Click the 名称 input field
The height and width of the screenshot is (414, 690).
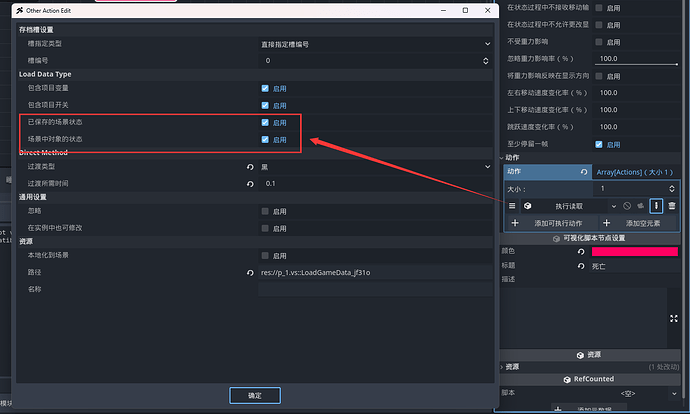pos(375,289)
